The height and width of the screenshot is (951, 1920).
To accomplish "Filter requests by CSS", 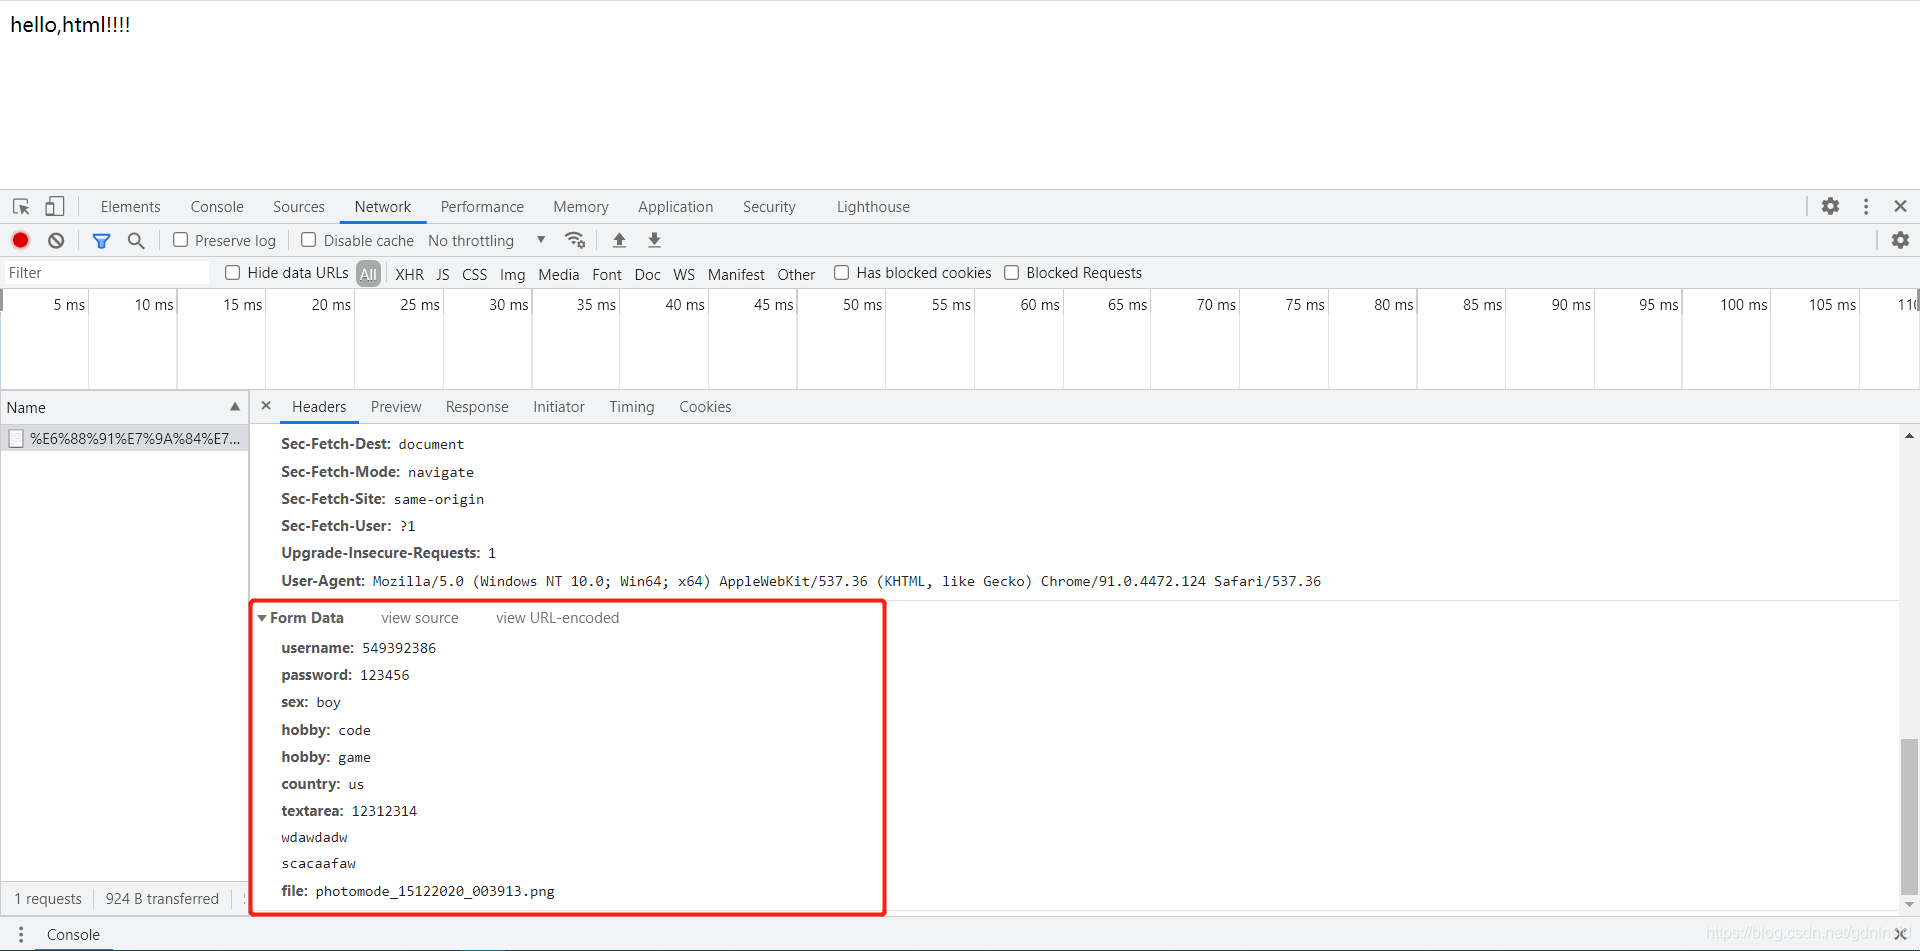I will pos(475,274).
